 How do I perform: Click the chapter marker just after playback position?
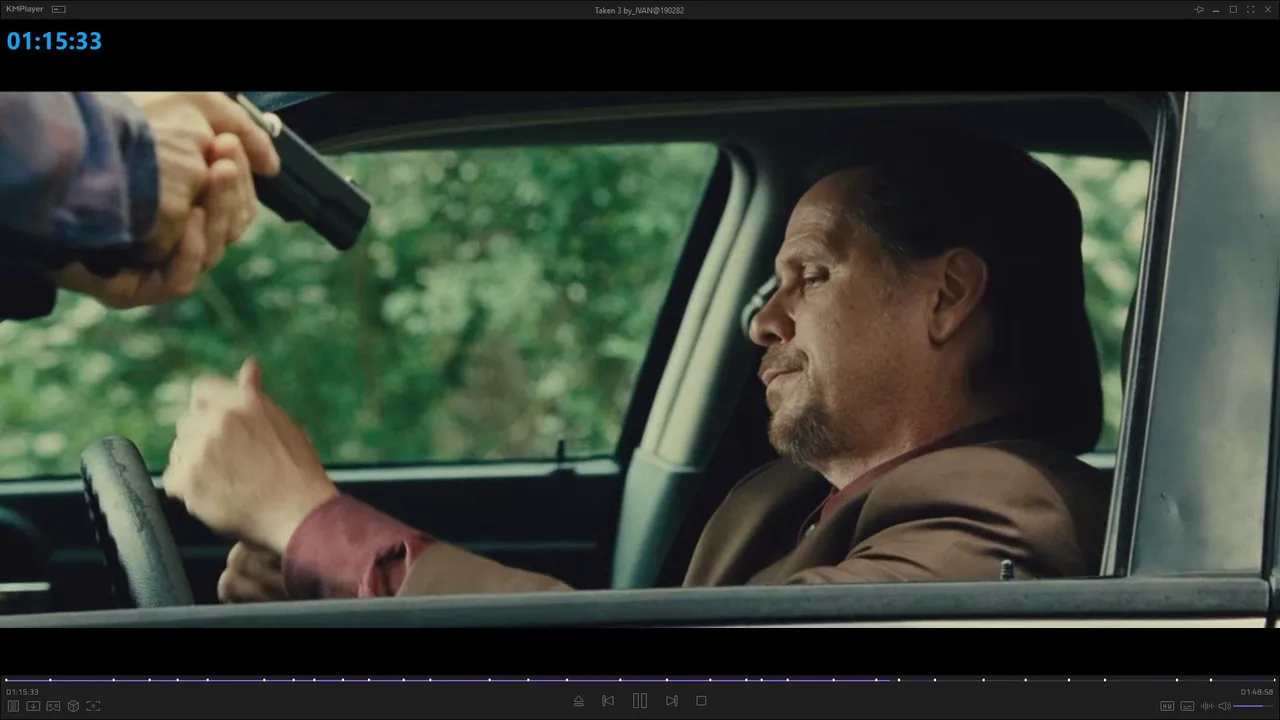898,680
